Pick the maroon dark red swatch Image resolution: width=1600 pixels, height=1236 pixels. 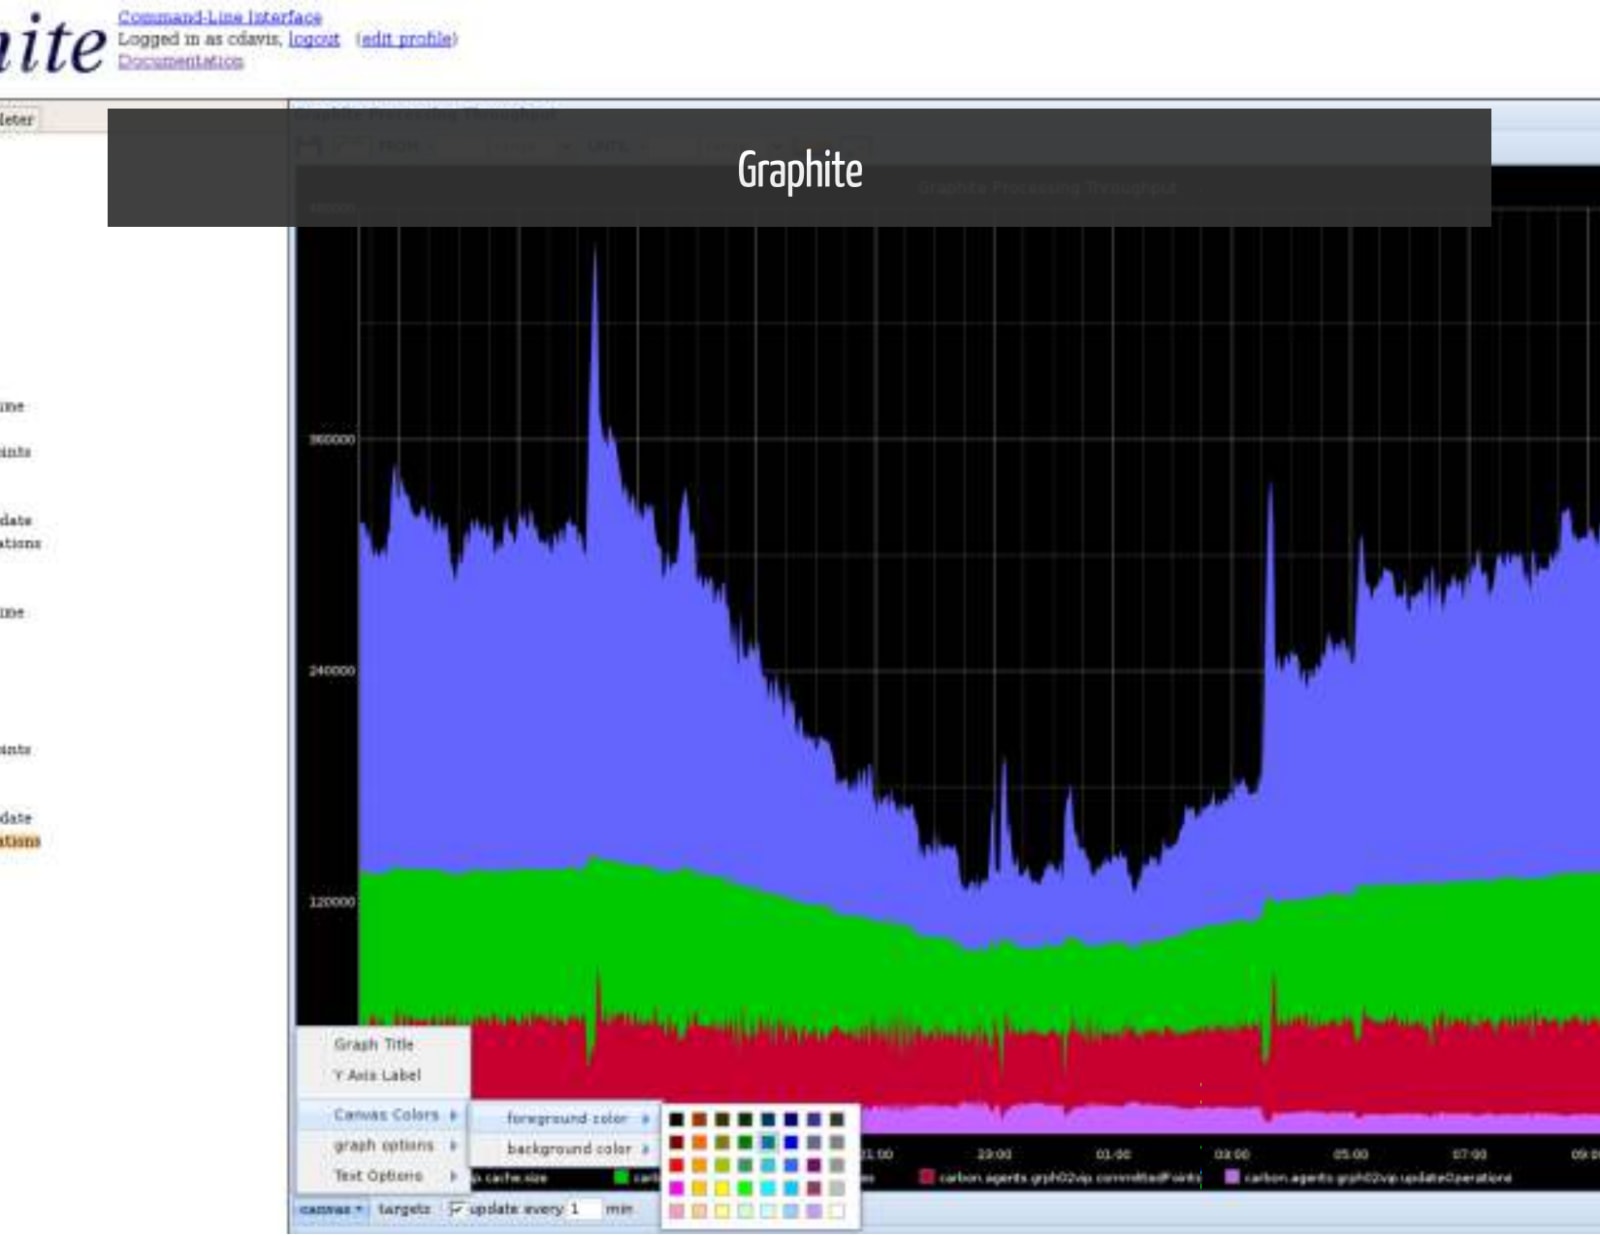point(676,1142)
